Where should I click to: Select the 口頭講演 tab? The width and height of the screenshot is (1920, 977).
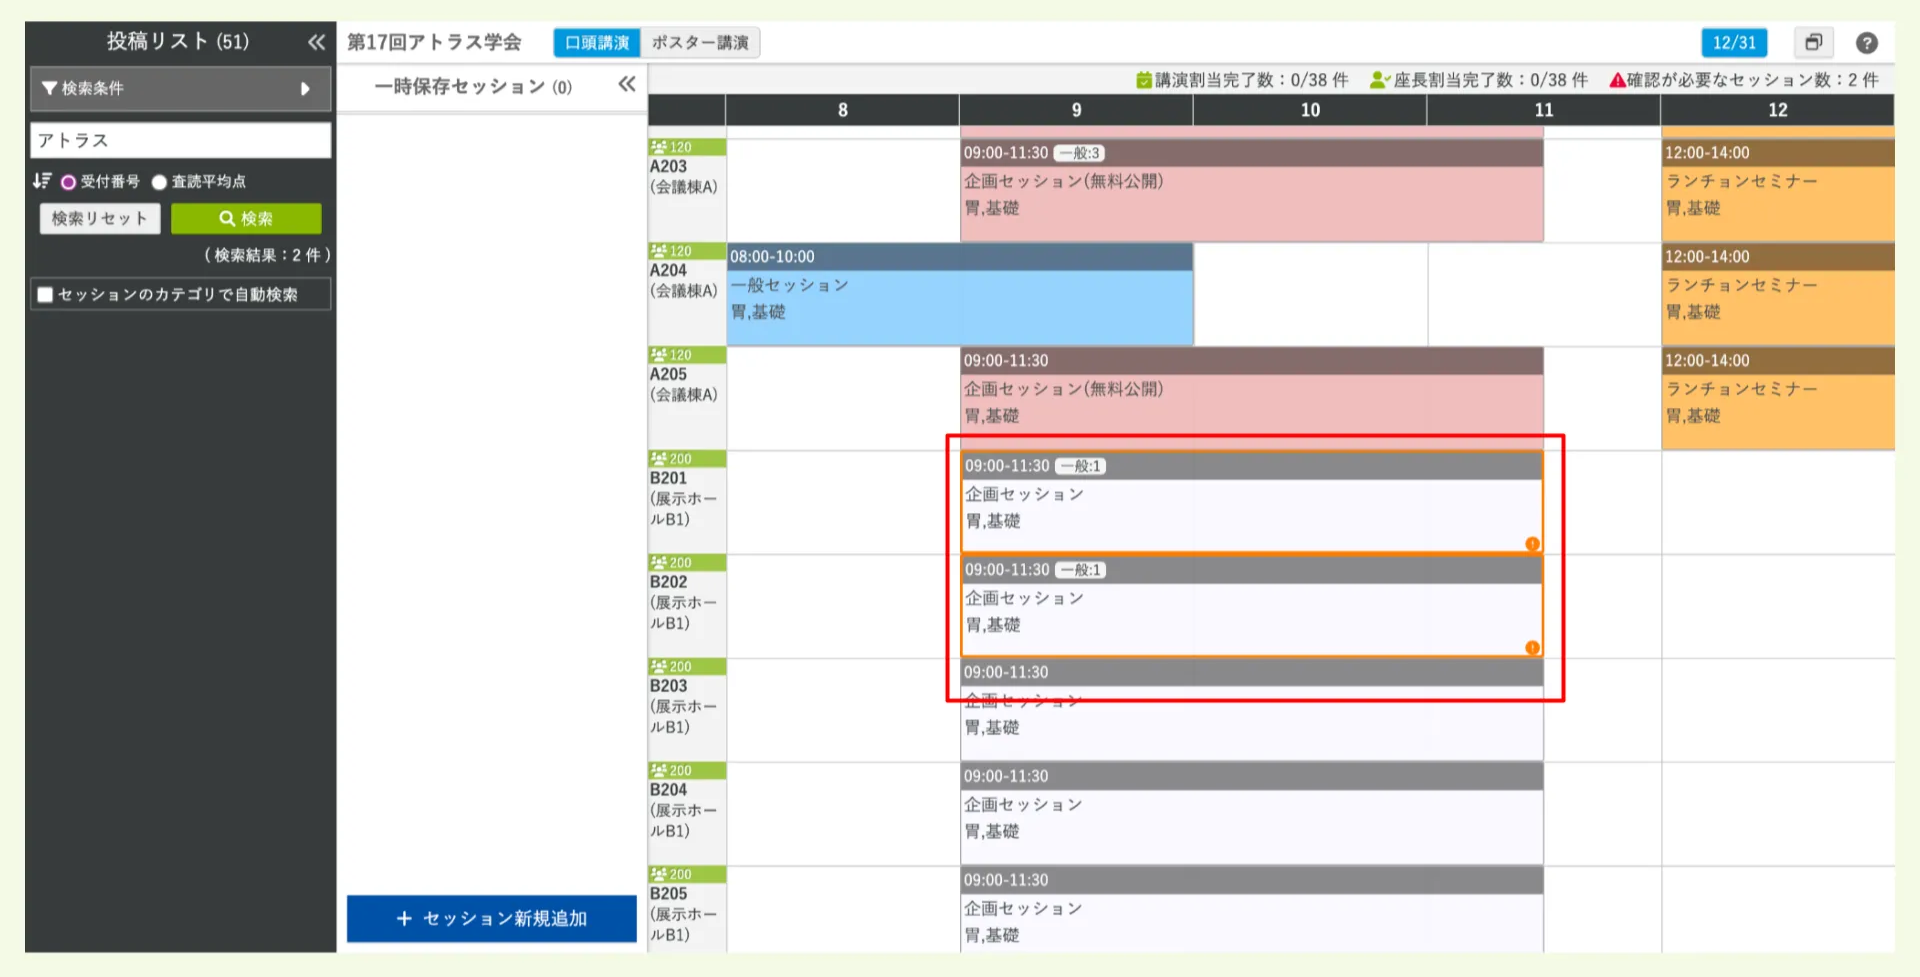(x=597, y=42)
